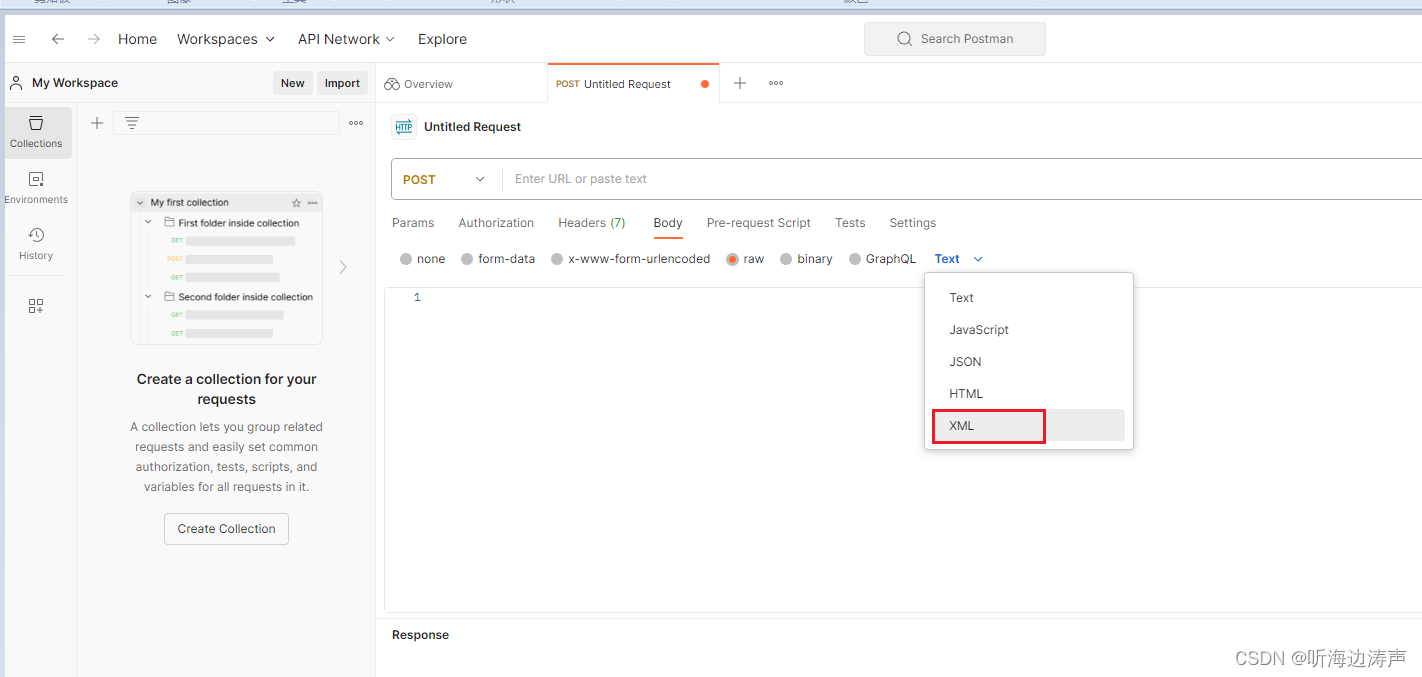
Task: Open the filter icon next to the search box
Action: (x=132, y=122)
